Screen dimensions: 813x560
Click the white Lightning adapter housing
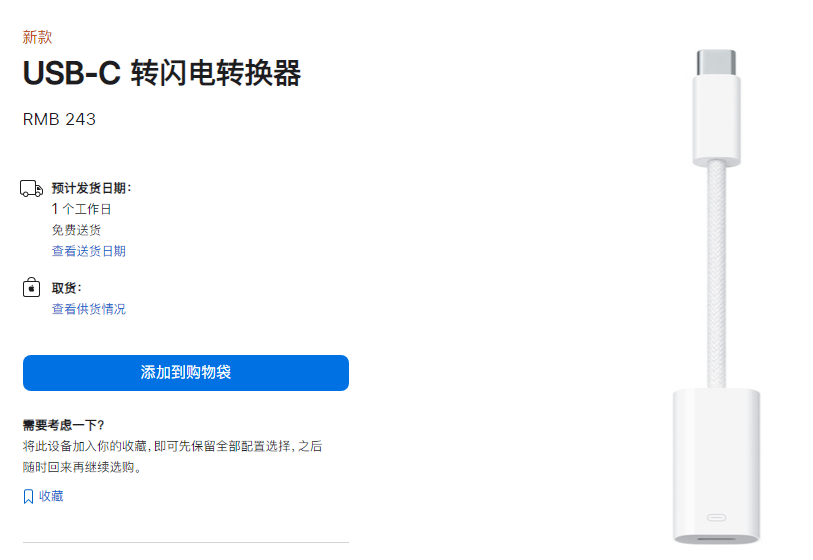pyautogui.click(x=716, y=460)
